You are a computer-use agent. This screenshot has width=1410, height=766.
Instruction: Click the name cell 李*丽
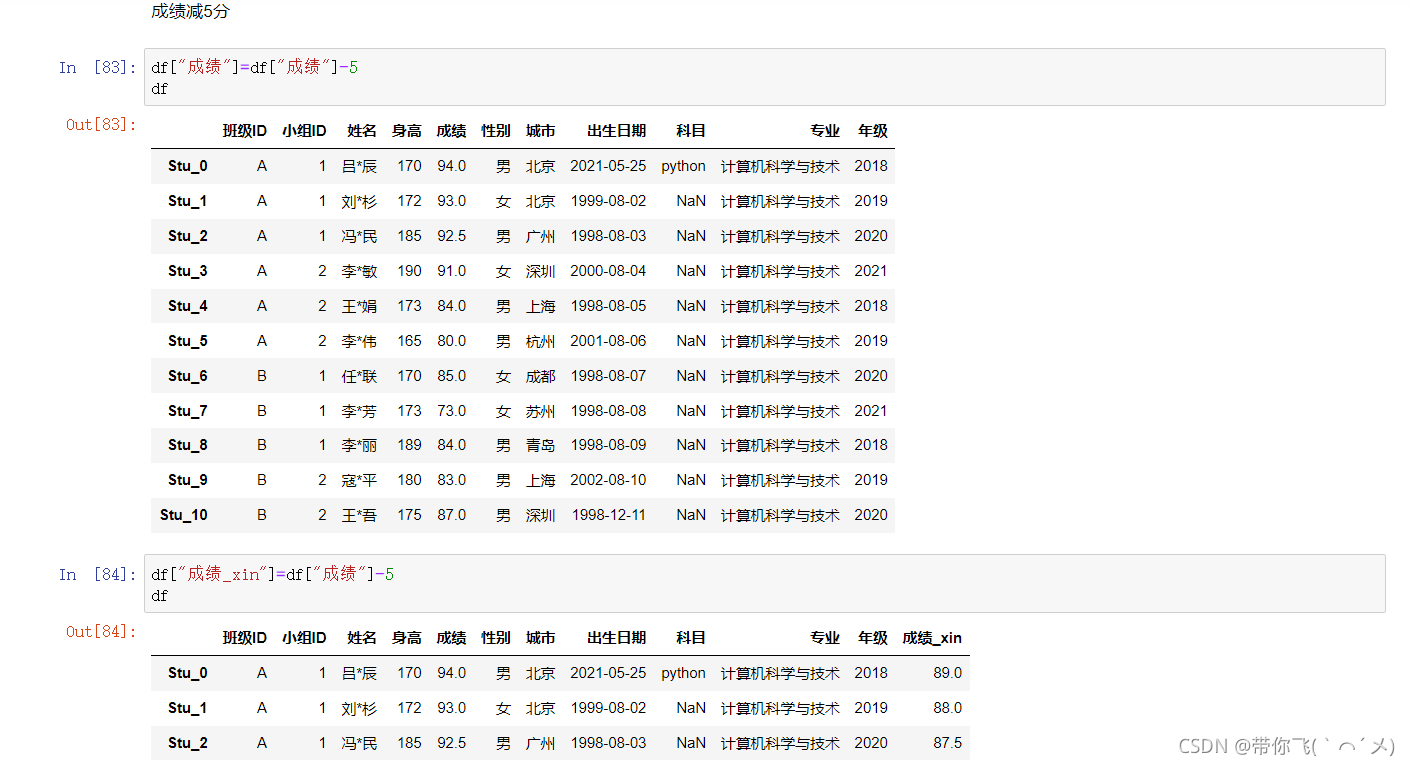tap(359, 445)
